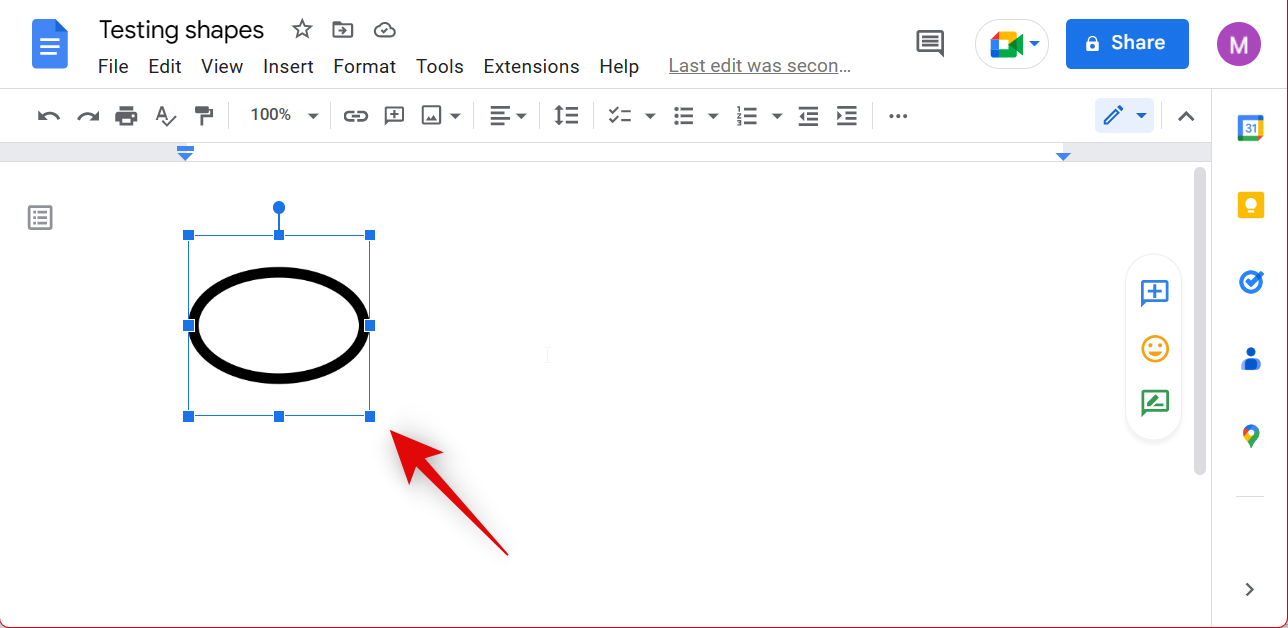Collapse the menus with the up chevron

pos(1186,116)
